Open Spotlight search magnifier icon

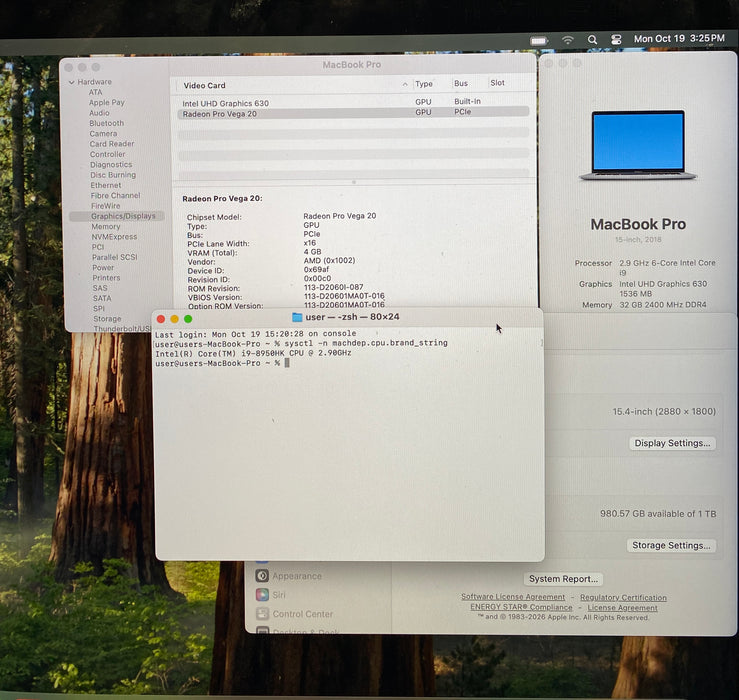click(x=592, y=40)
